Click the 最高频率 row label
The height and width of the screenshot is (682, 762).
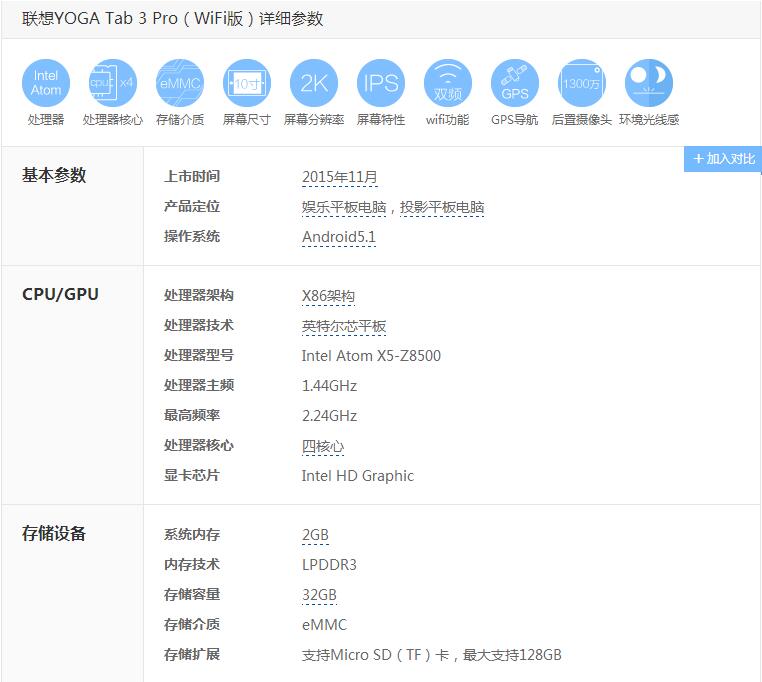pyautogui.click(x=192, y=416)
